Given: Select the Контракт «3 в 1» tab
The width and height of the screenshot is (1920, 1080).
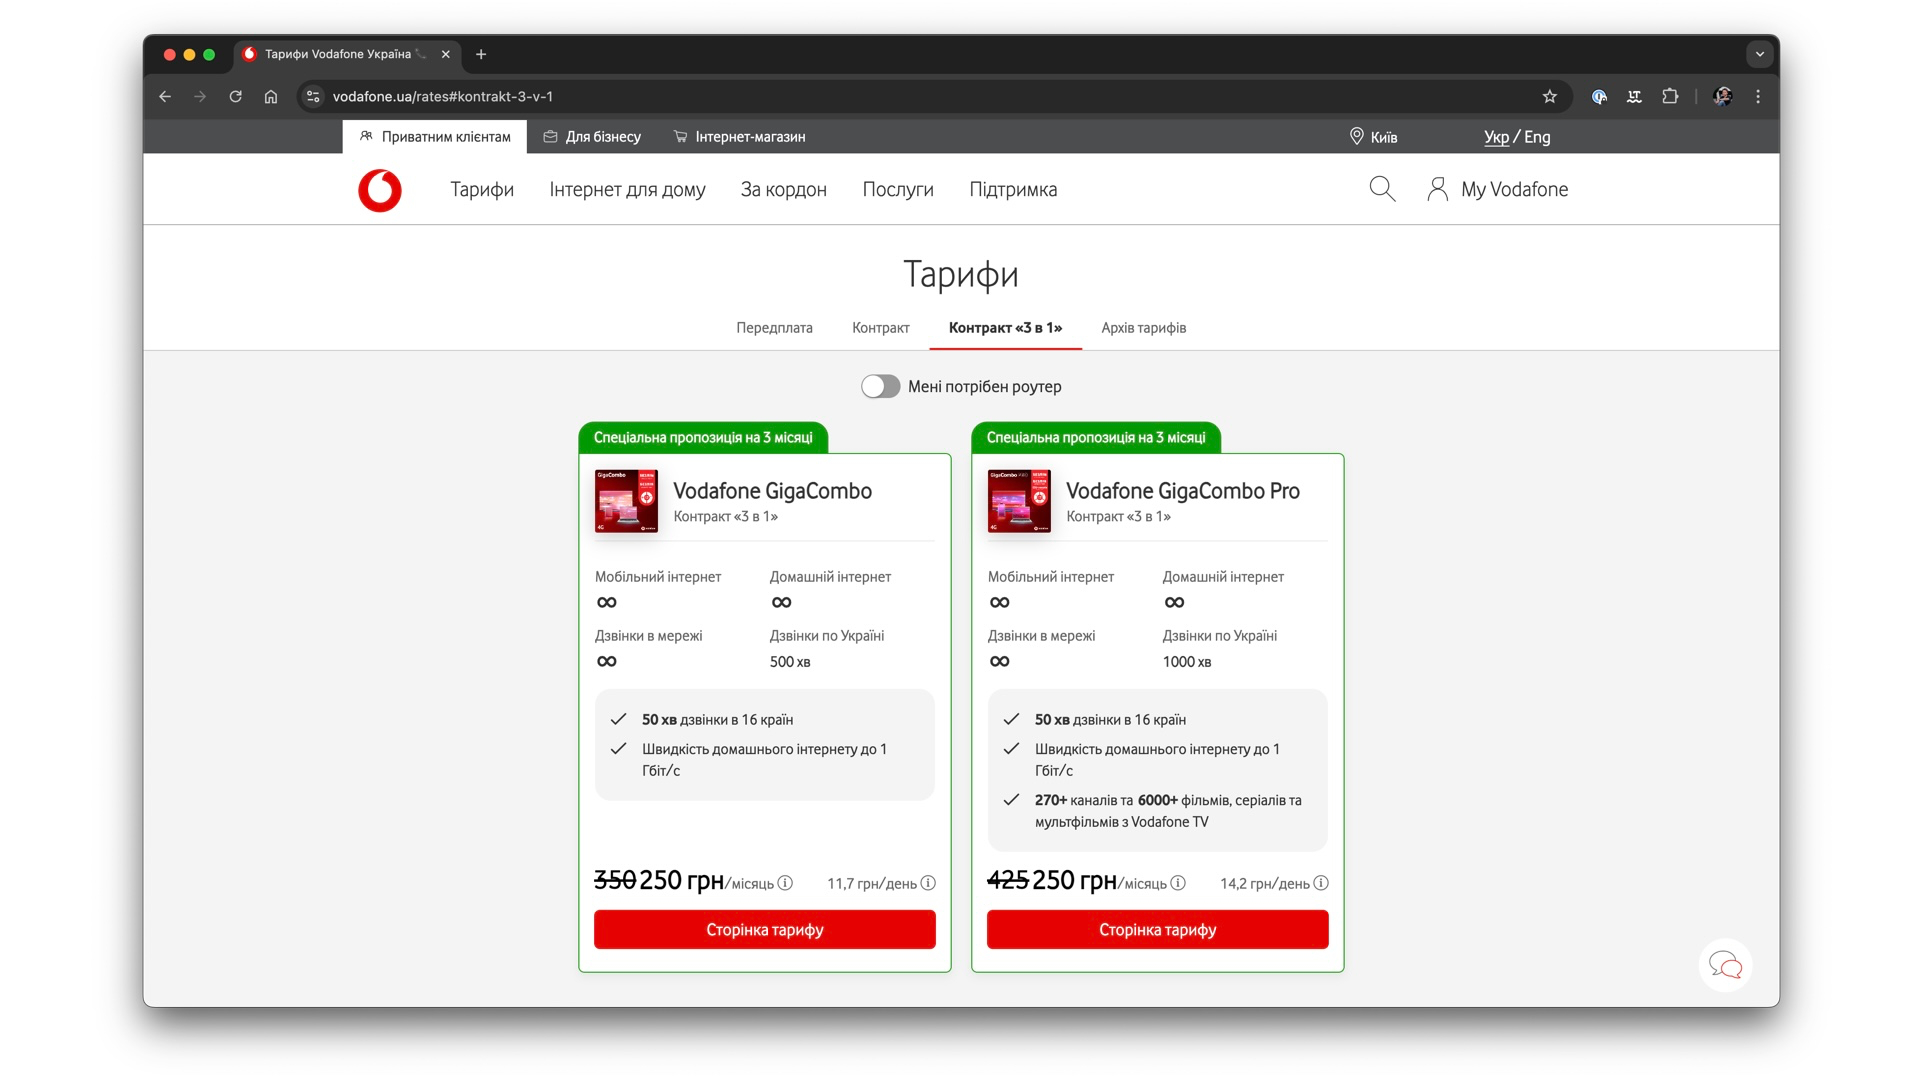Looking at the screenshot, I should pos(1005,328).
